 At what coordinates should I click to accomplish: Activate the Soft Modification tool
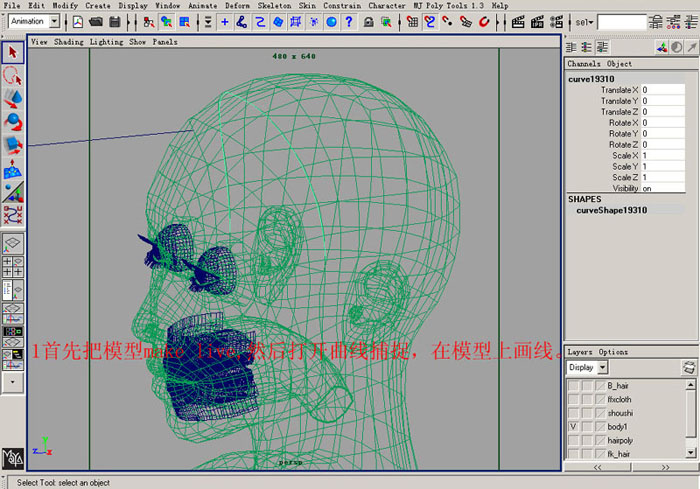pyautogui.click(x=12, y=169)
